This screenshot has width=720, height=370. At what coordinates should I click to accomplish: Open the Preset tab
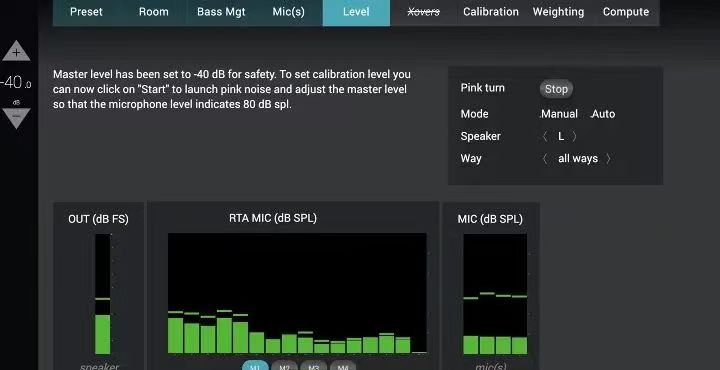[86, 12]
